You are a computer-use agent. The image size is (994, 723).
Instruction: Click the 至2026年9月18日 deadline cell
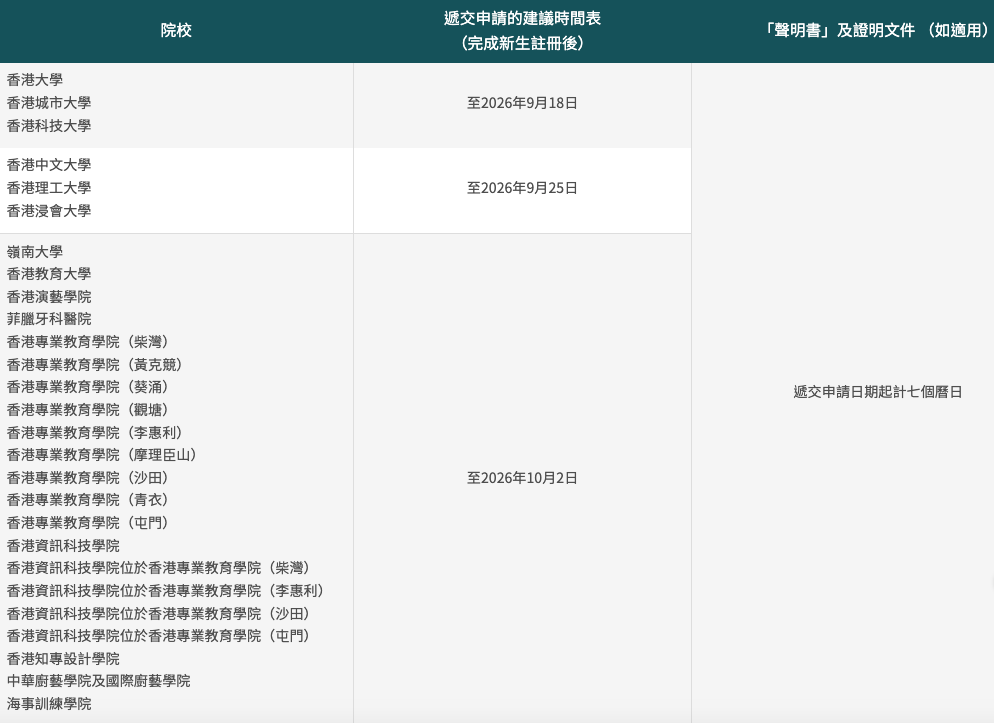click(522, 103)
